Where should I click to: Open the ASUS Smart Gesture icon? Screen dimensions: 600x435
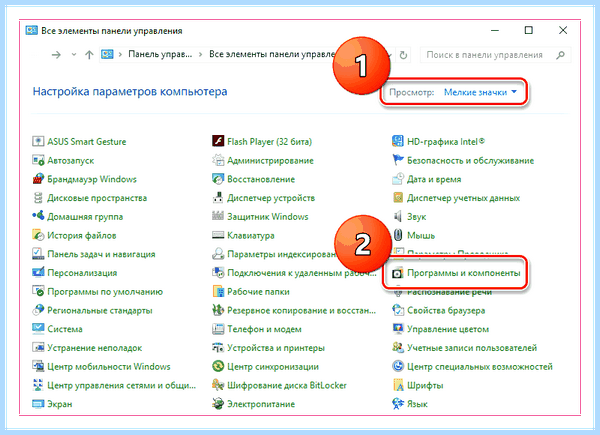click(x=38, y=142)
